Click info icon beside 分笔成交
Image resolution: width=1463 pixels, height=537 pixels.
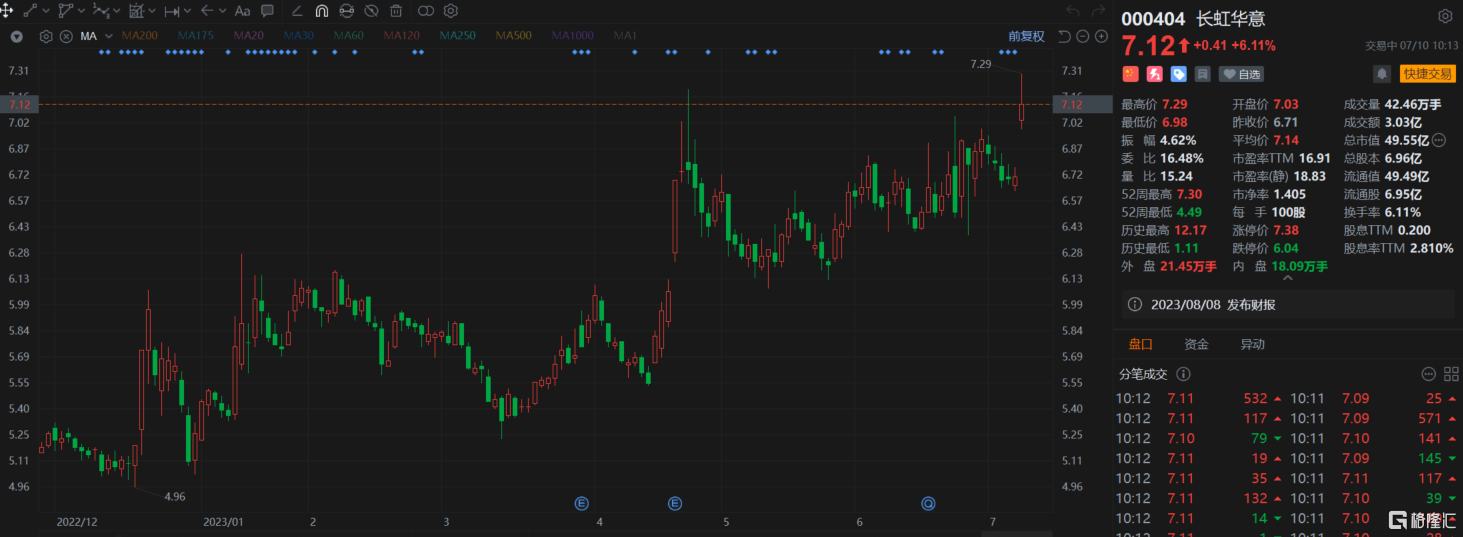coord(1183,374)
